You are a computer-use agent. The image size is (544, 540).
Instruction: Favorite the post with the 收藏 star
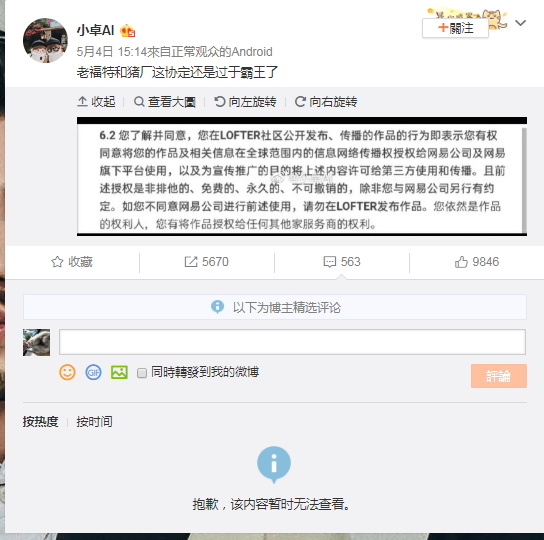pyautogui.click(x=72, y=262)
